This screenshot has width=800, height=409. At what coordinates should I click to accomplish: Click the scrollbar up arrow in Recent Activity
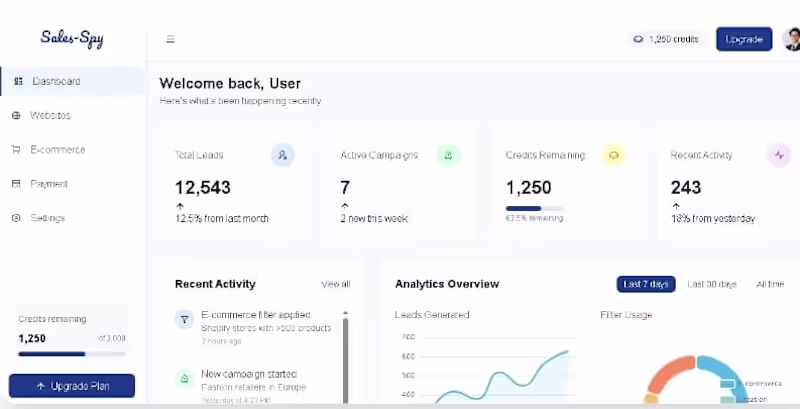(345, 313)
